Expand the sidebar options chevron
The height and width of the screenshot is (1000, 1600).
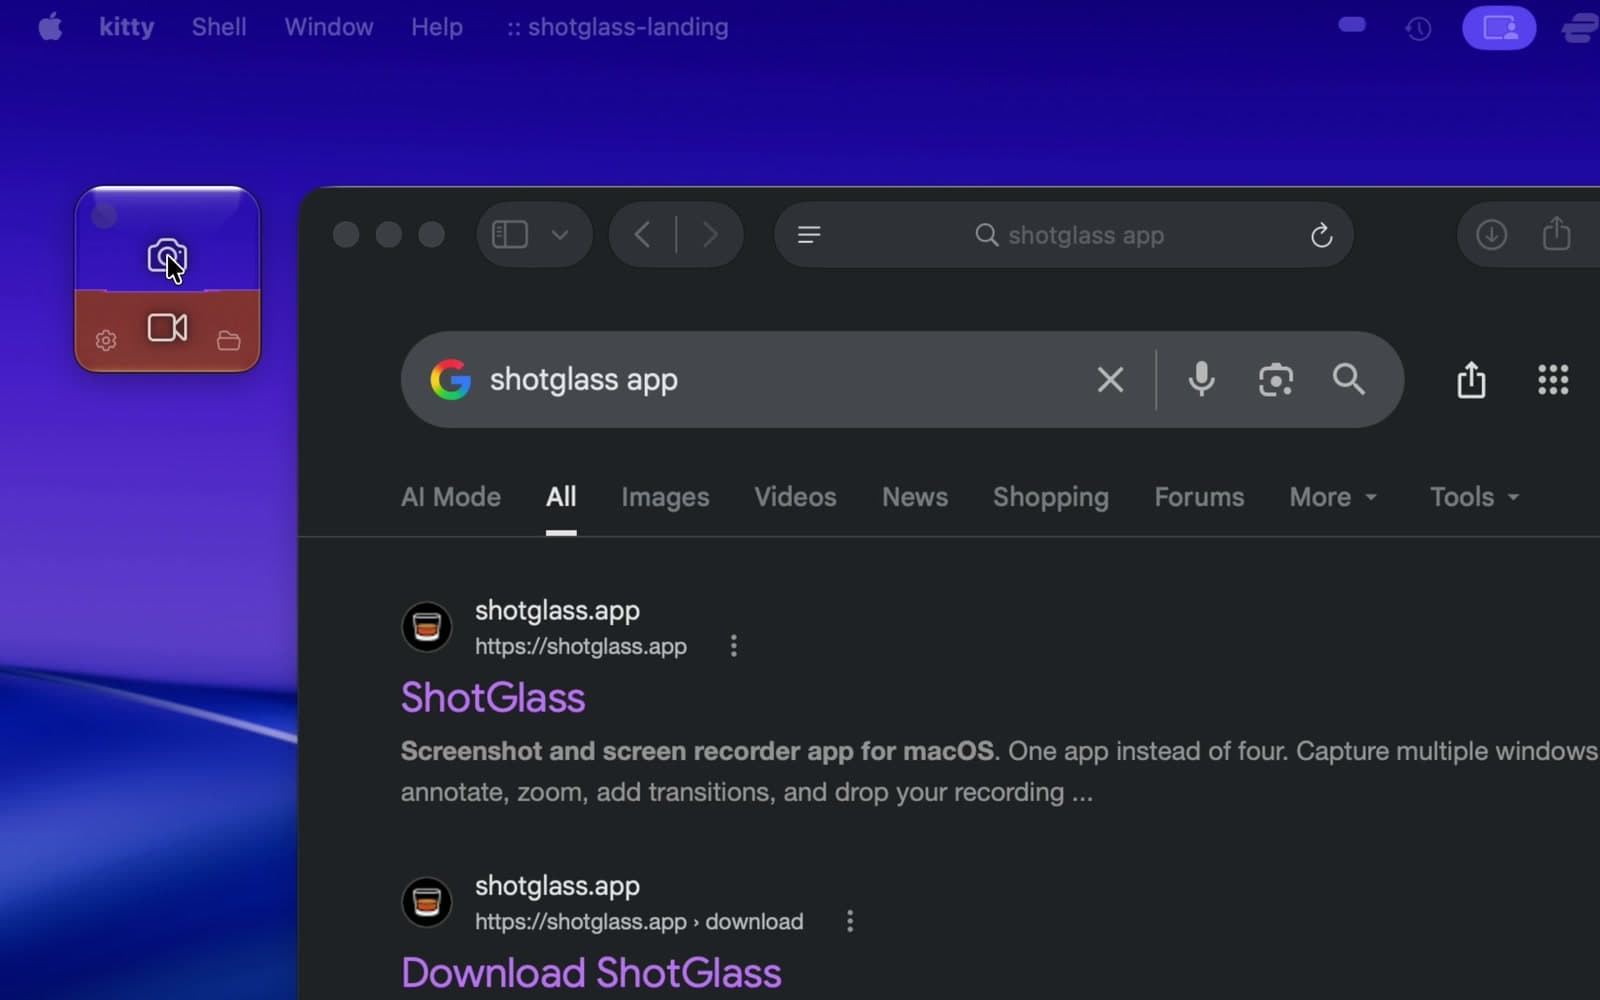point(560,235)
